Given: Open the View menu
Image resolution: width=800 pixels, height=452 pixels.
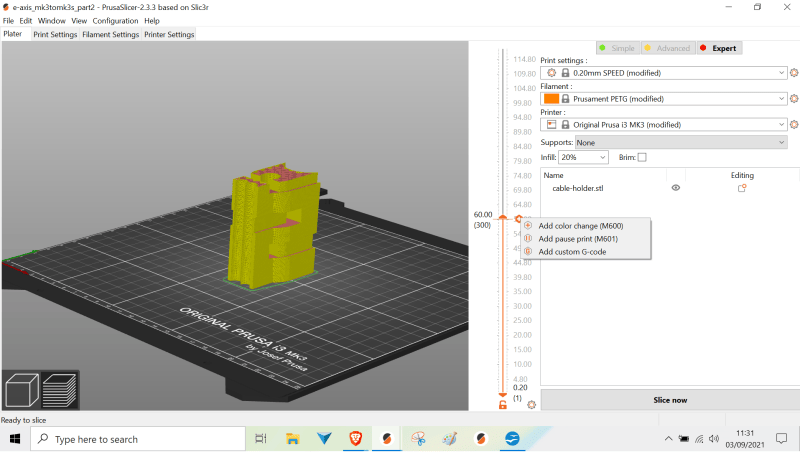Looking at the screenshot, I should [79, 21].
